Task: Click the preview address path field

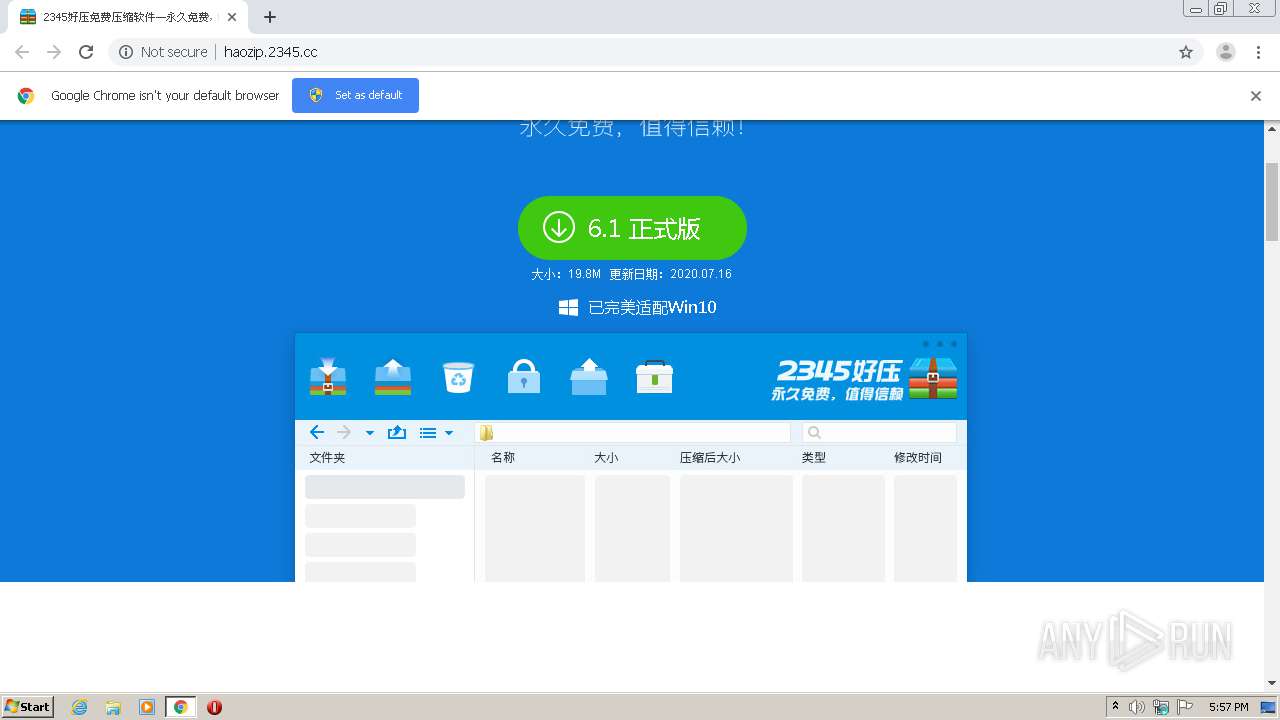Action: 633,432
